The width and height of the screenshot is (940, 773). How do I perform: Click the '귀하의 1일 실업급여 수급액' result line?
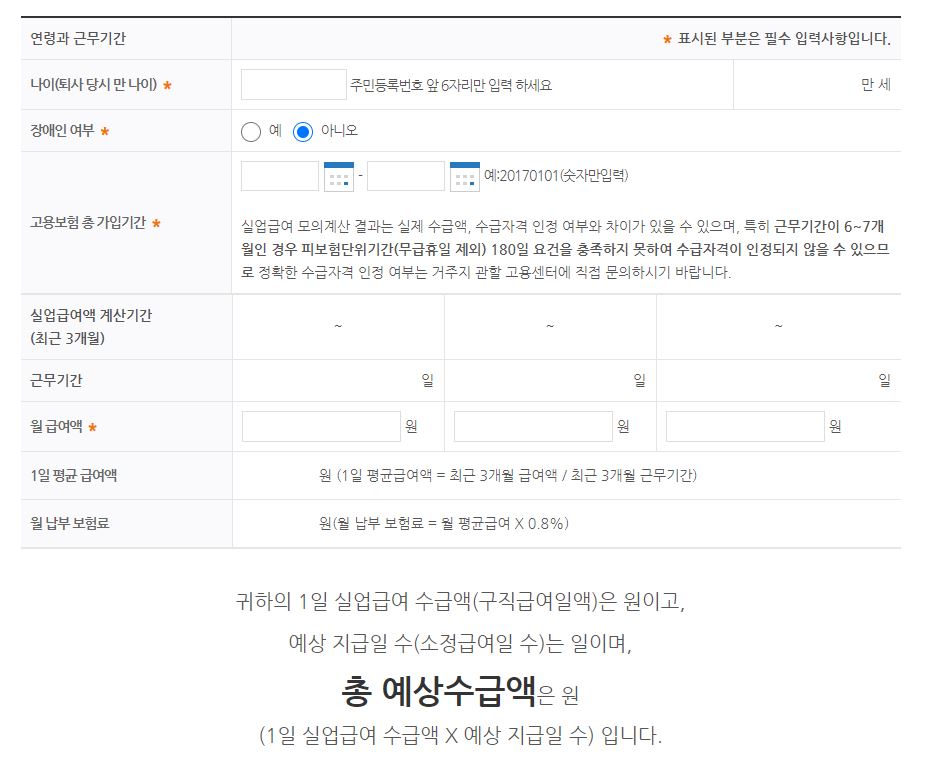click(460, 601)
